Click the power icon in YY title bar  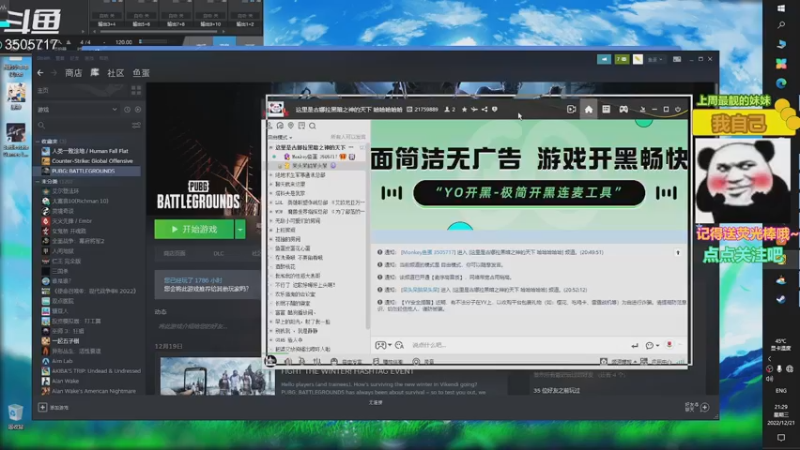pyautogui.click(x=678, y=109)
